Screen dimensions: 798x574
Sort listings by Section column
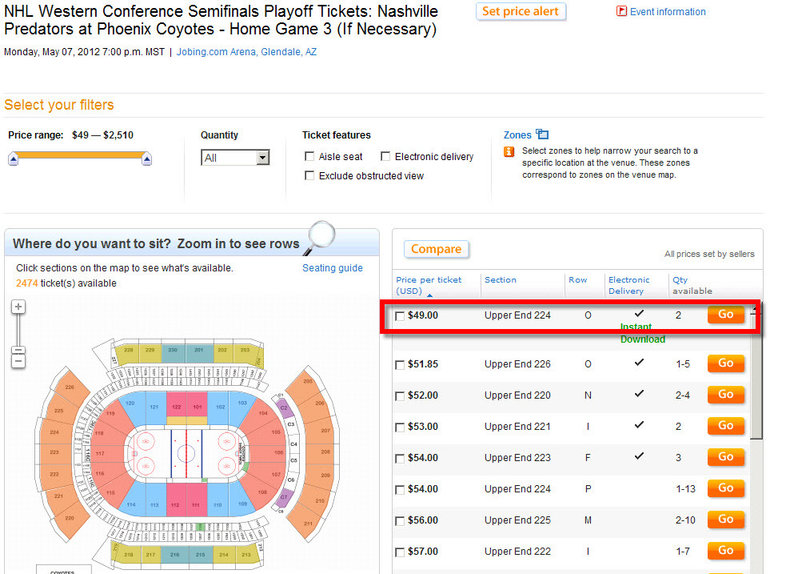(x=500, y=280)
